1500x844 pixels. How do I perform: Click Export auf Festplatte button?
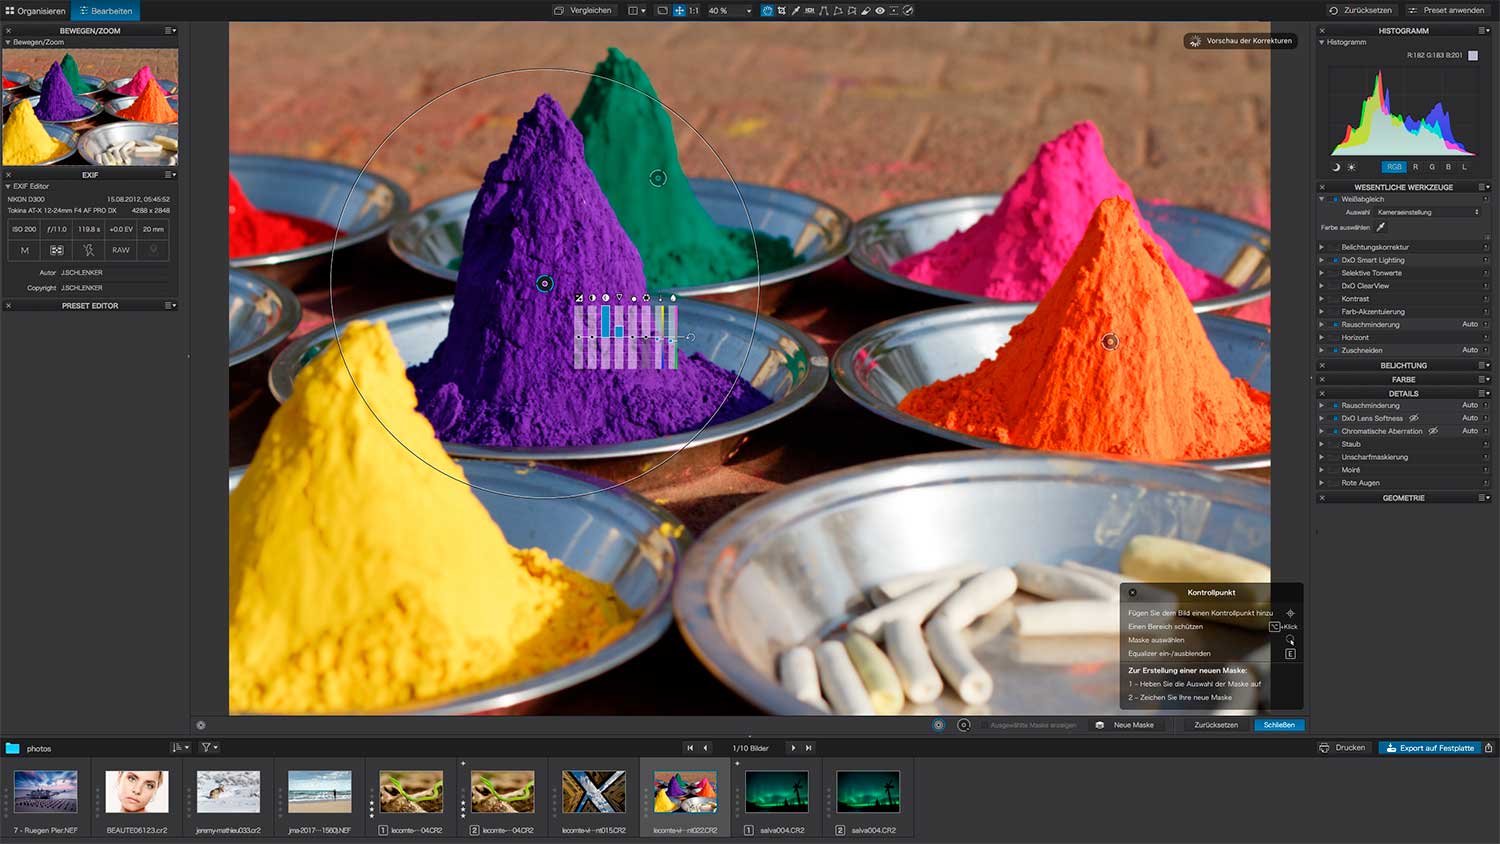pos(1429,748)
